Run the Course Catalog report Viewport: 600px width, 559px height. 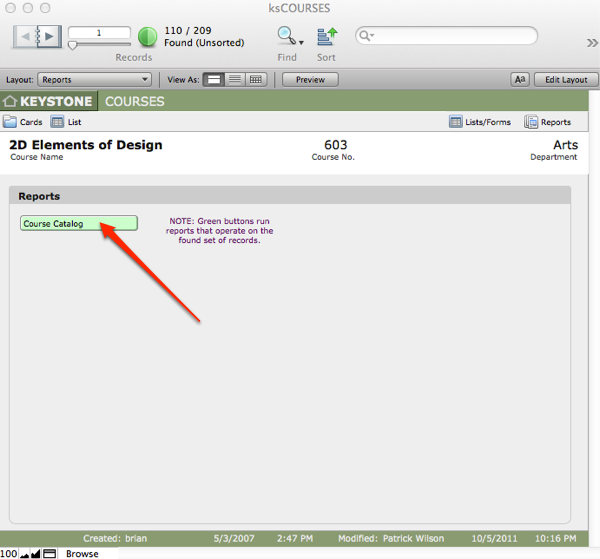[x=79, y=223]
